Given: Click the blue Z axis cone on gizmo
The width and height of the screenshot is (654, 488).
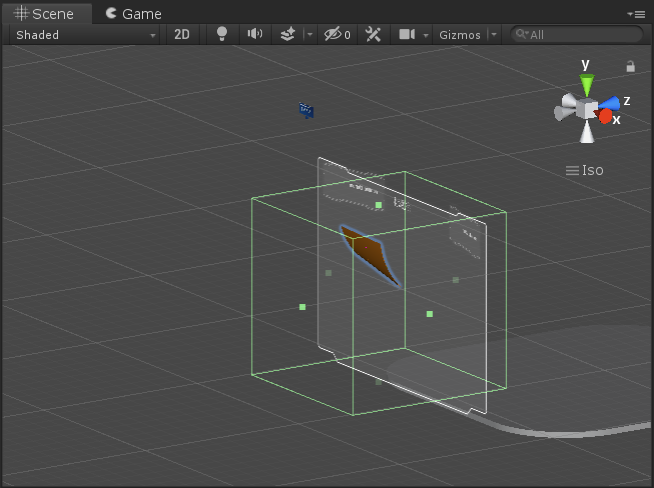Looking at the screenshot, I should [612, 101].
